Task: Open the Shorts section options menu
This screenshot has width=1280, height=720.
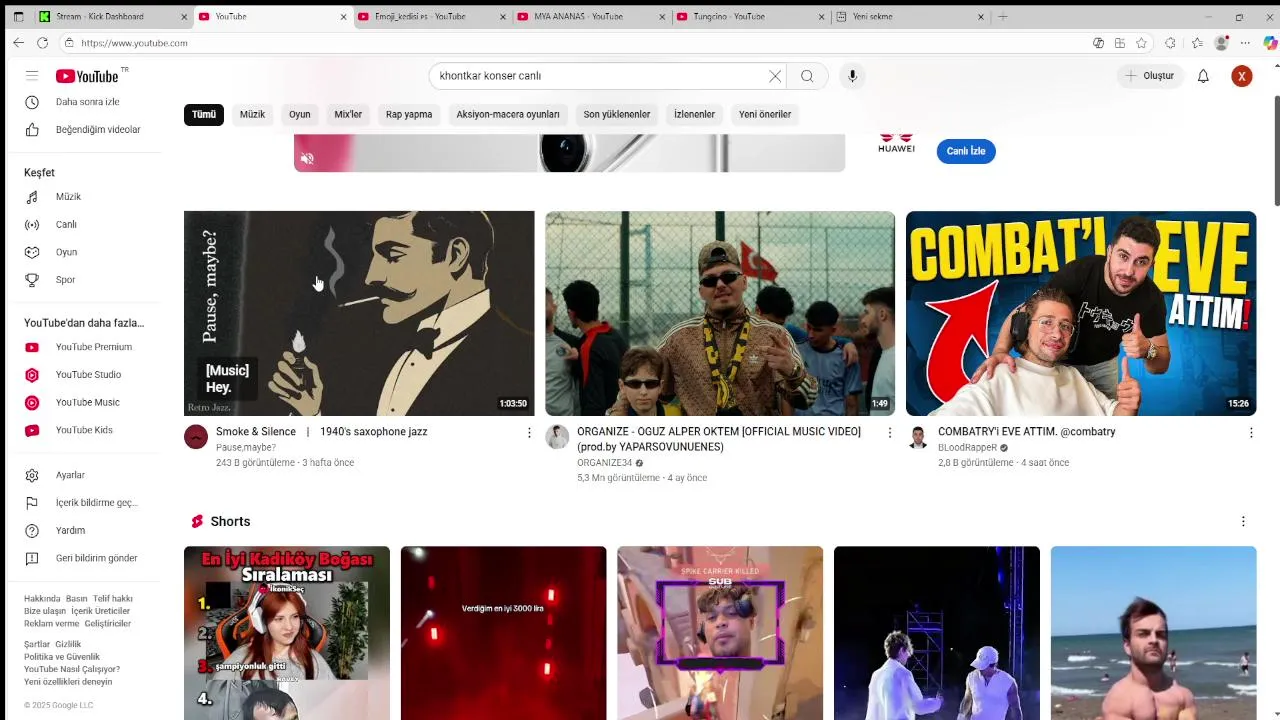Action: pyautogui.click(x=1243, y=522)
